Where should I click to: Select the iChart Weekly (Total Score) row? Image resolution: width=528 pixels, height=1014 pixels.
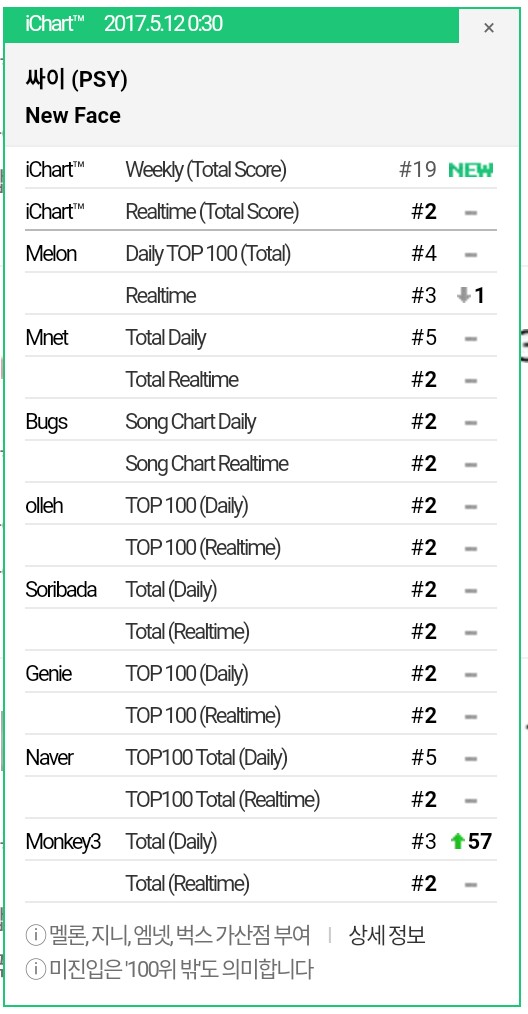pos(261,170)
